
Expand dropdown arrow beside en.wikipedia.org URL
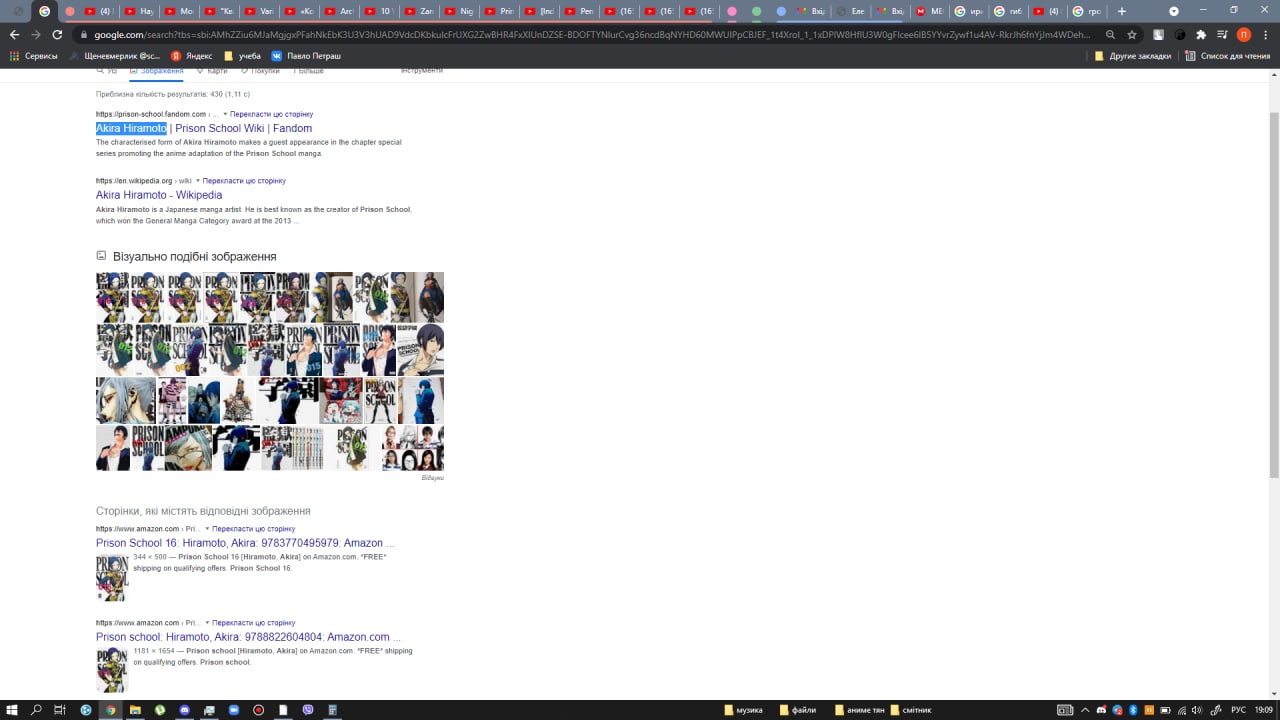point(198,181)
